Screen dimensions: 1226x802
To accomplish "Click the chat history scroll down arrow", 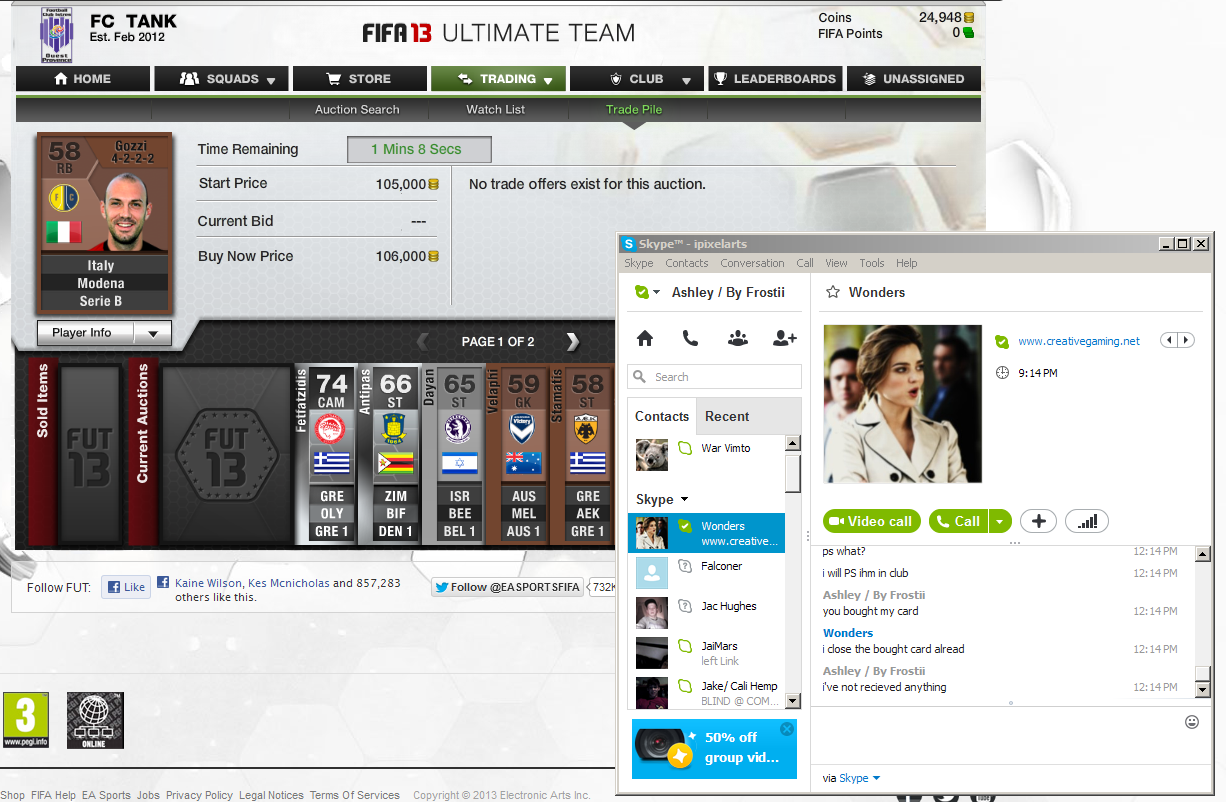I will point(1202,690).
